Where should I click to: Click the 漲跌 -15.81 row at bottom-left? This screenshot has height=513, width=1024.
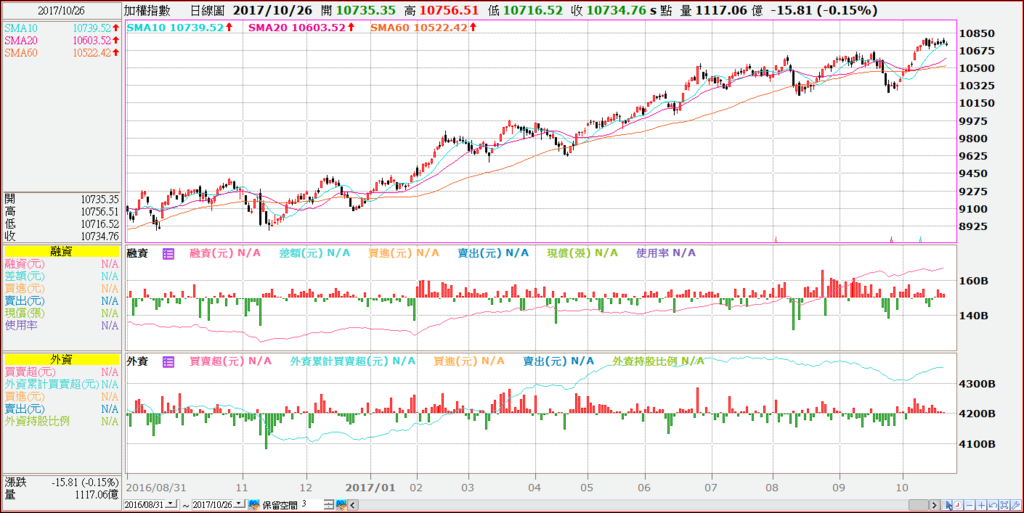tap(62, 482)
